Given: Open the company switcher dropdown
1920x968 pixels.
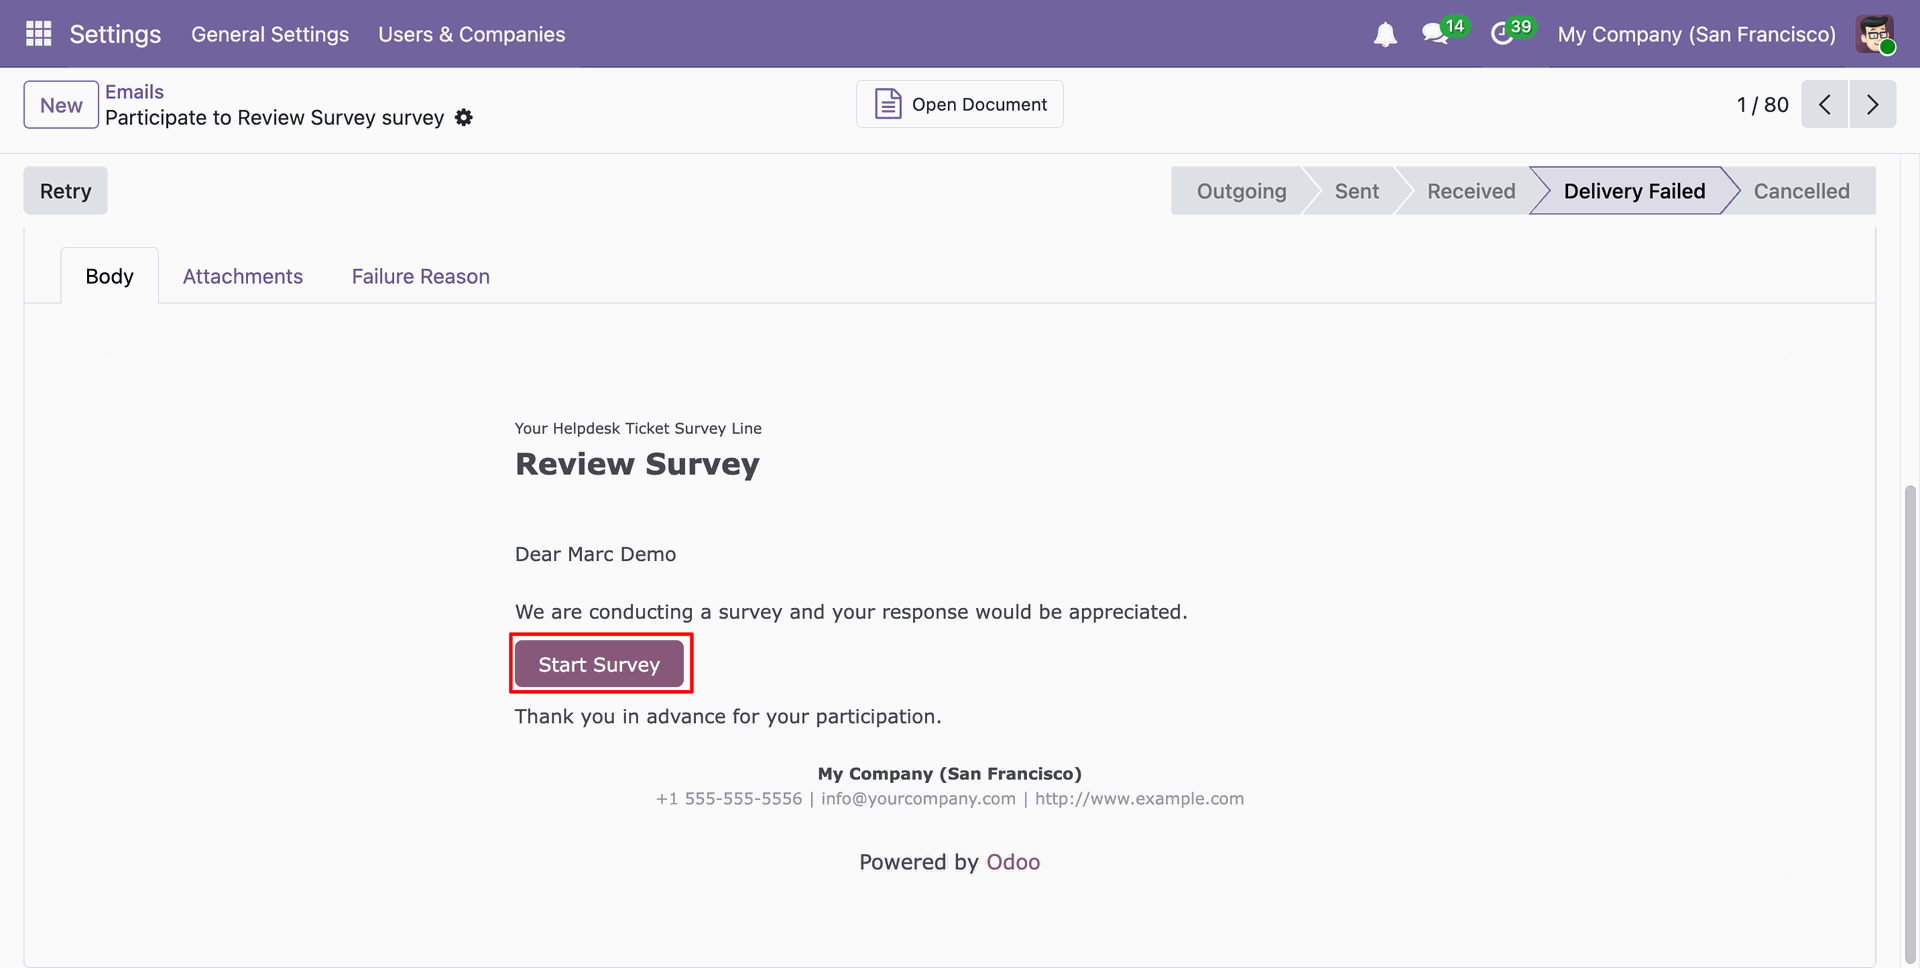Looking at the screenshot, I should point(1696,34).
